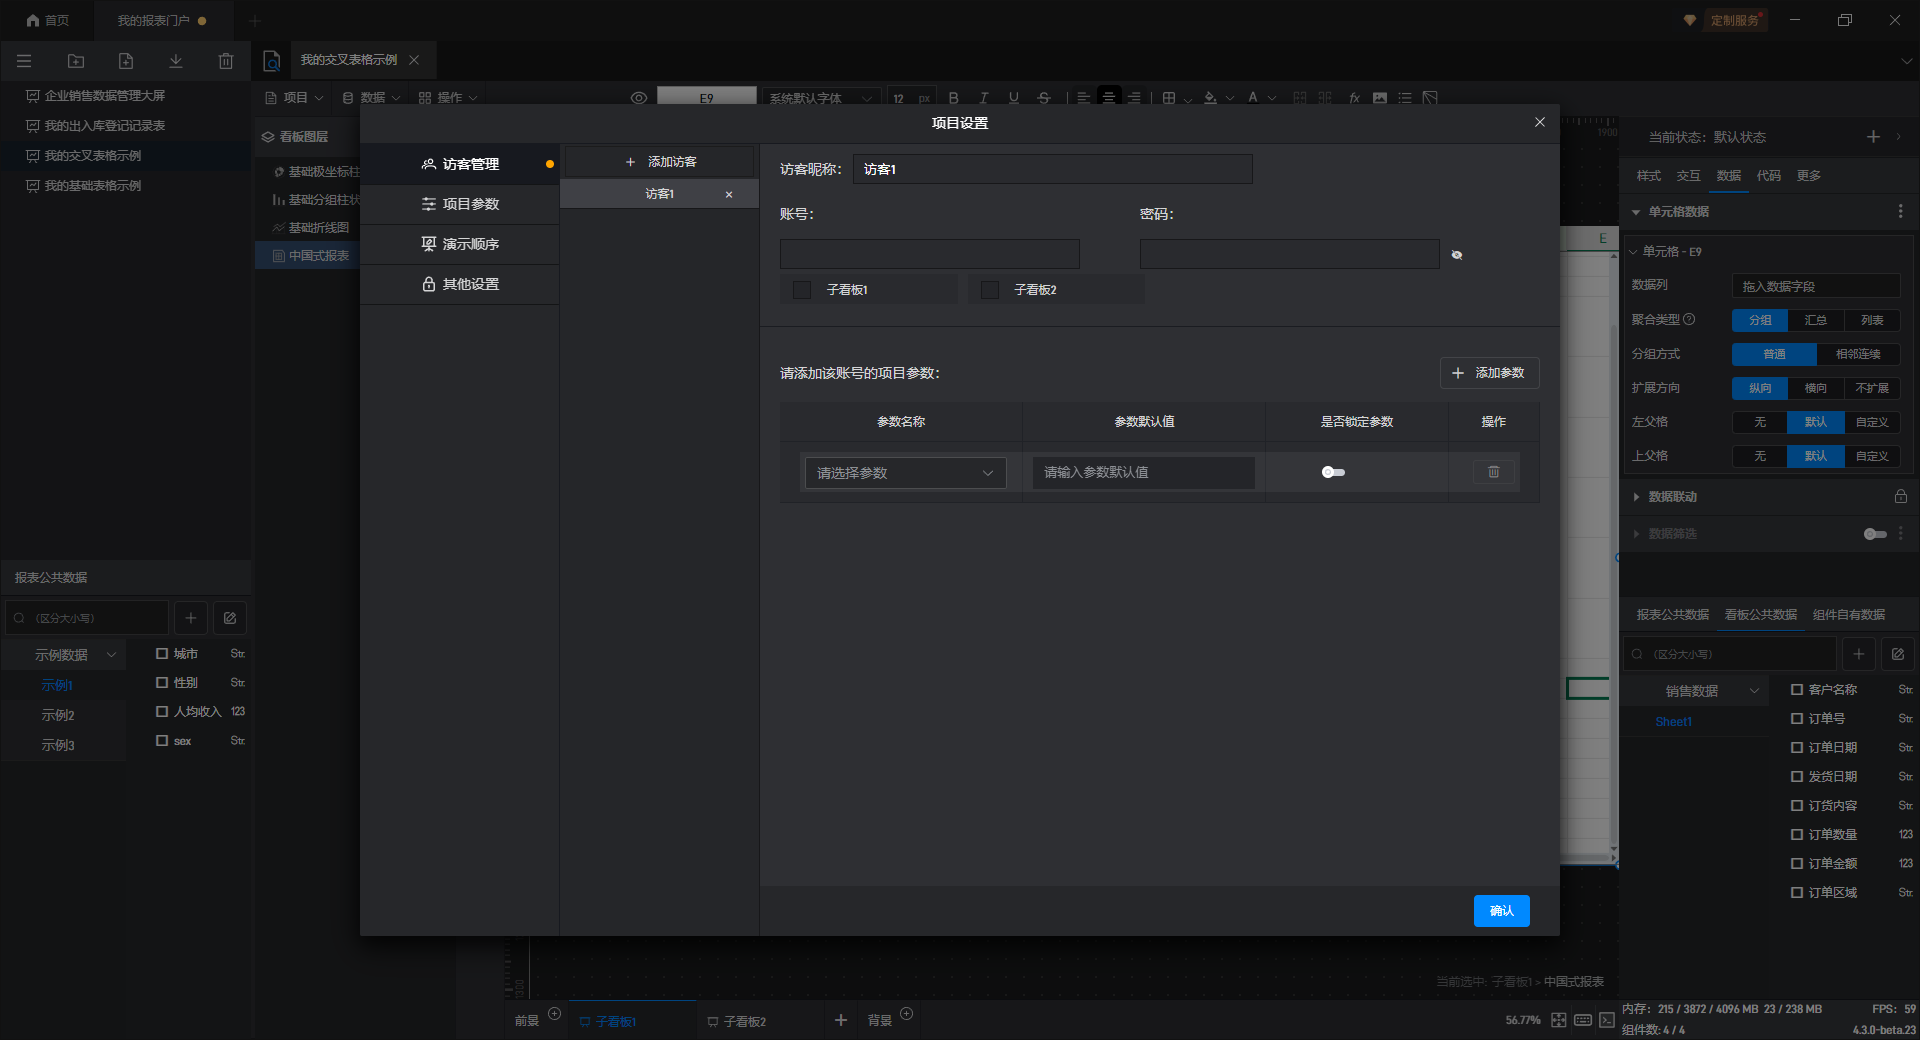Click the fx formula icon in toolbar
The width and height of the screenshot is (1920, 1040).
coord(1354,98)
